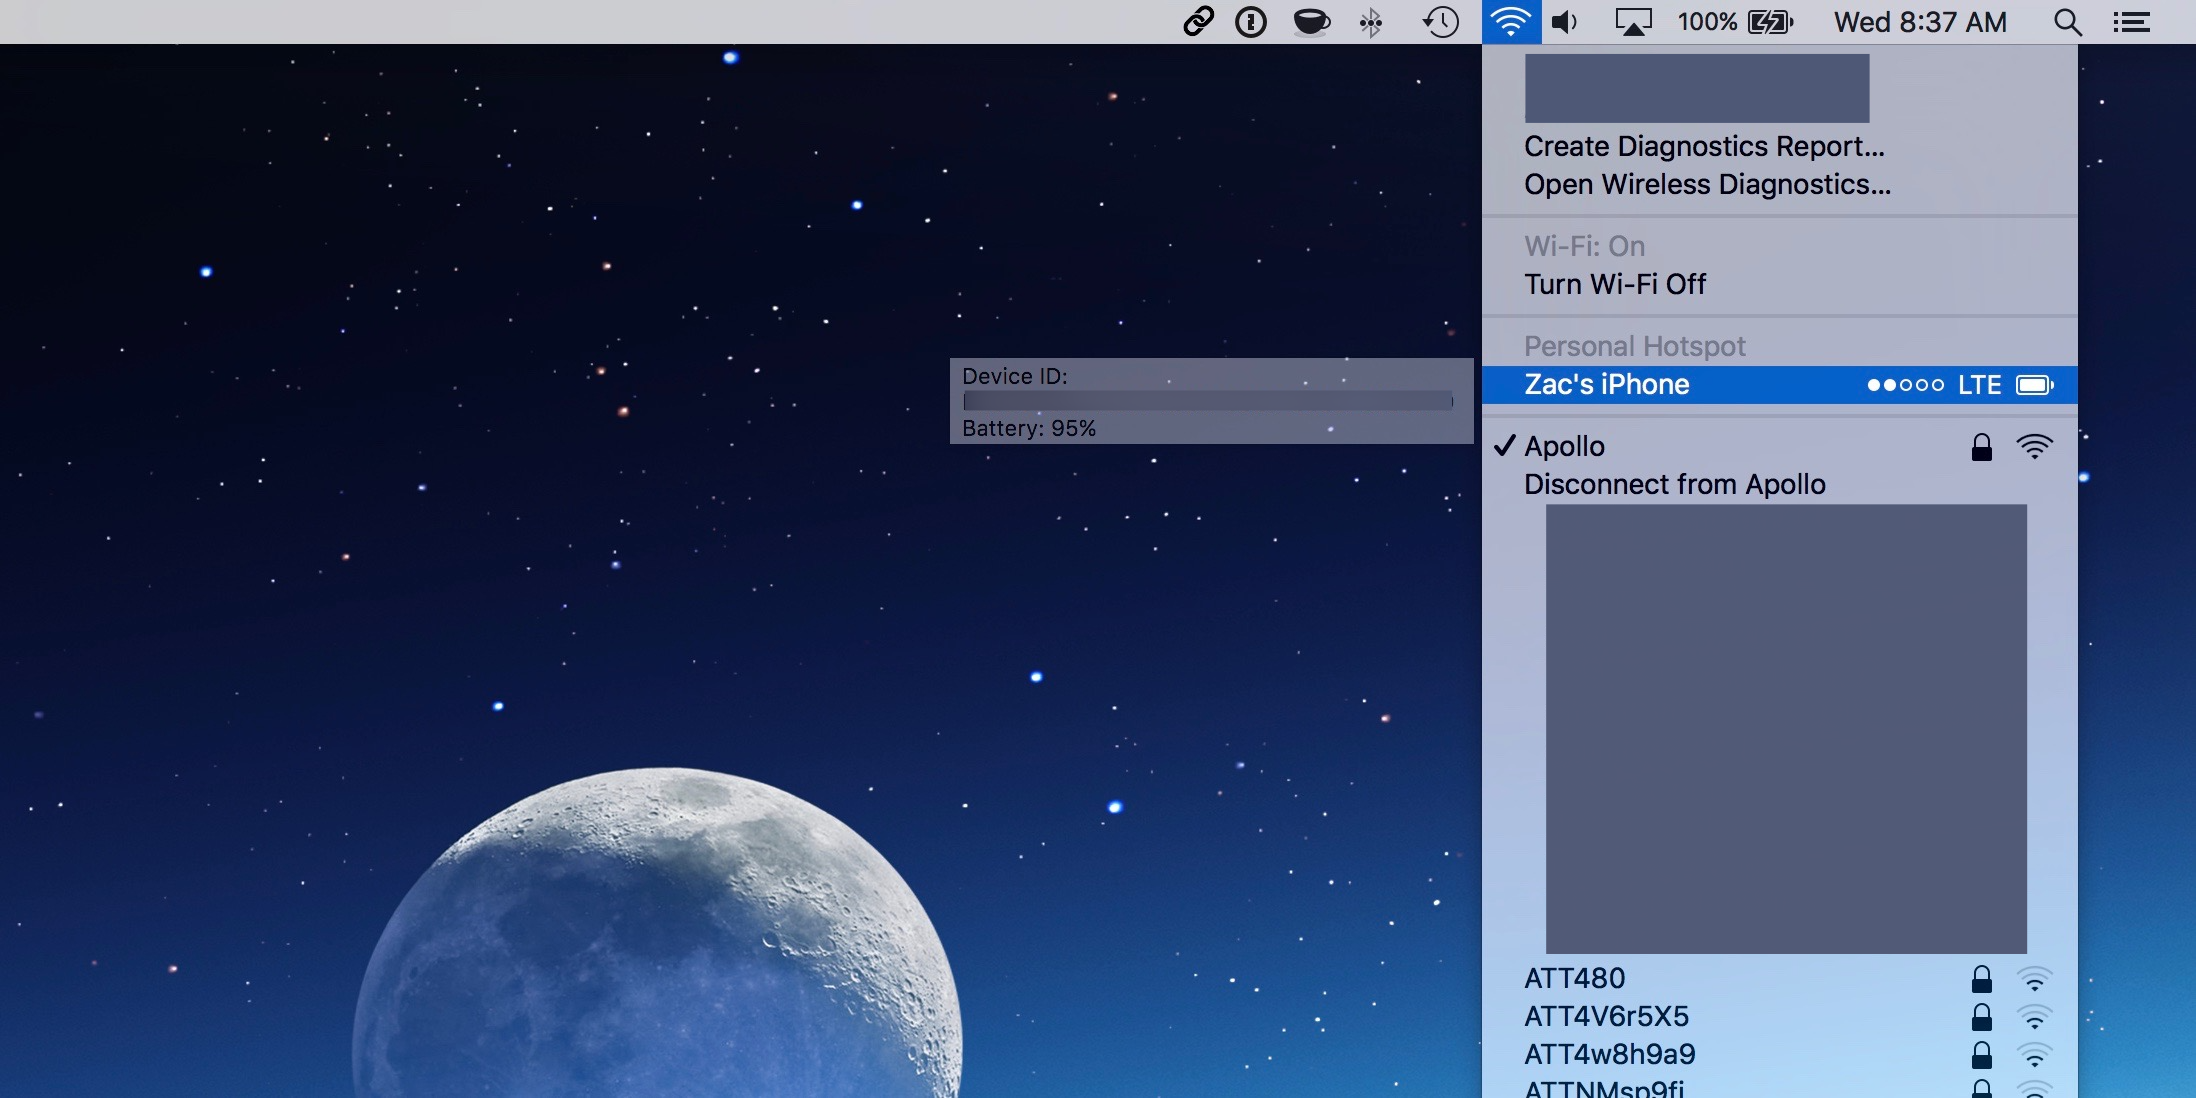
Task: Expand the ATTNMsn9fi network entry
Action: pos(1606,1090)
